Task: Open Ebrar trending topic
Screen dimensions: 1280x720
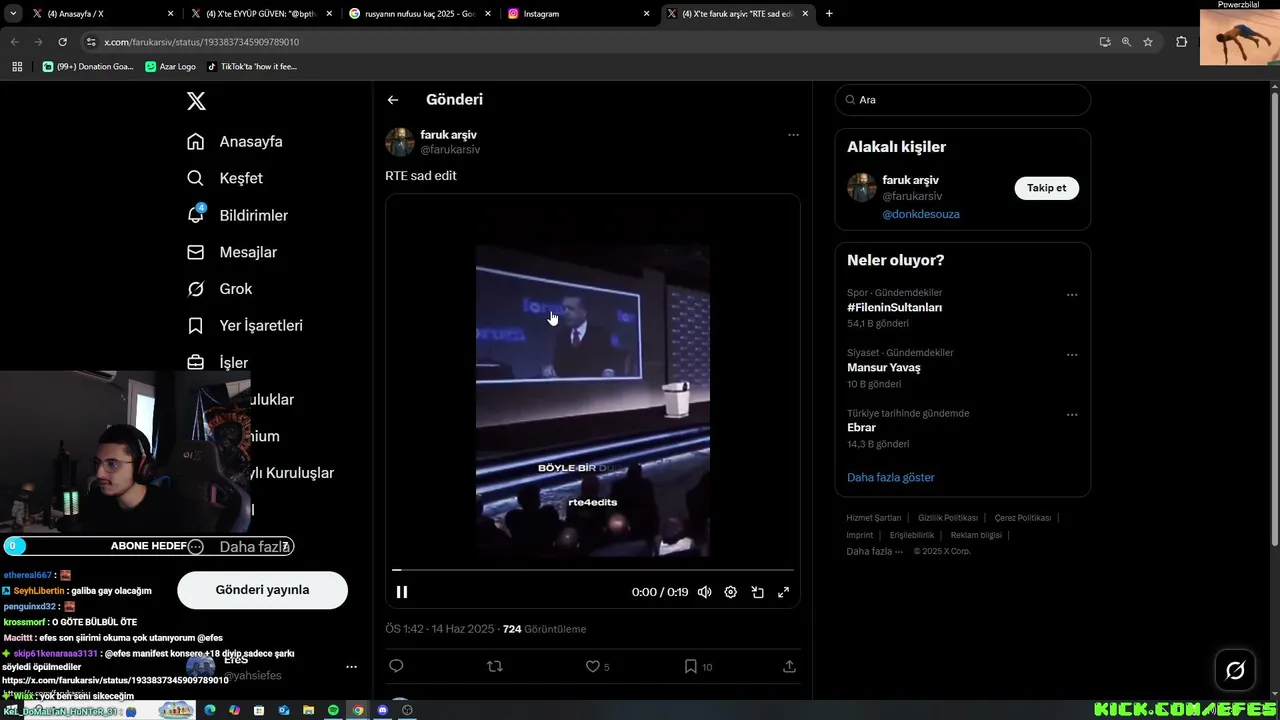Action: (861, 427)
